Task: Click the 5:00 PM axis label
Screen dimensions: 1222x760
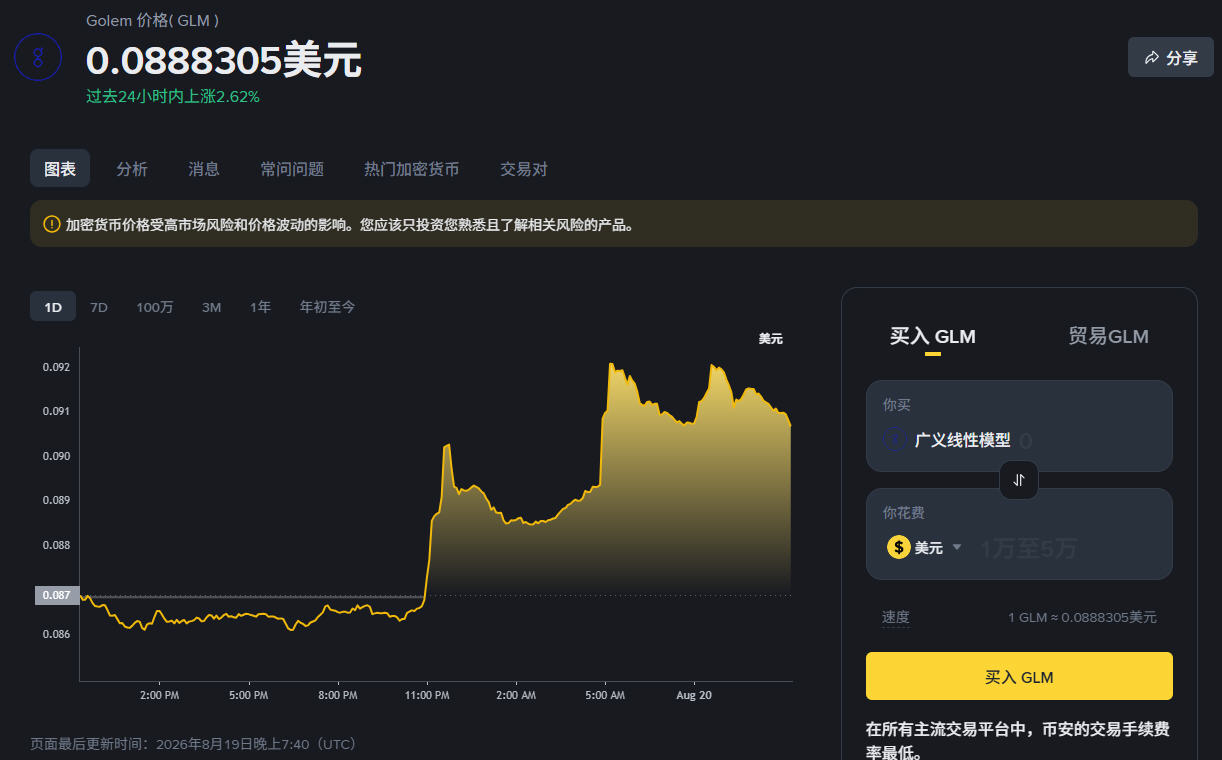Action: click(248, 694)
